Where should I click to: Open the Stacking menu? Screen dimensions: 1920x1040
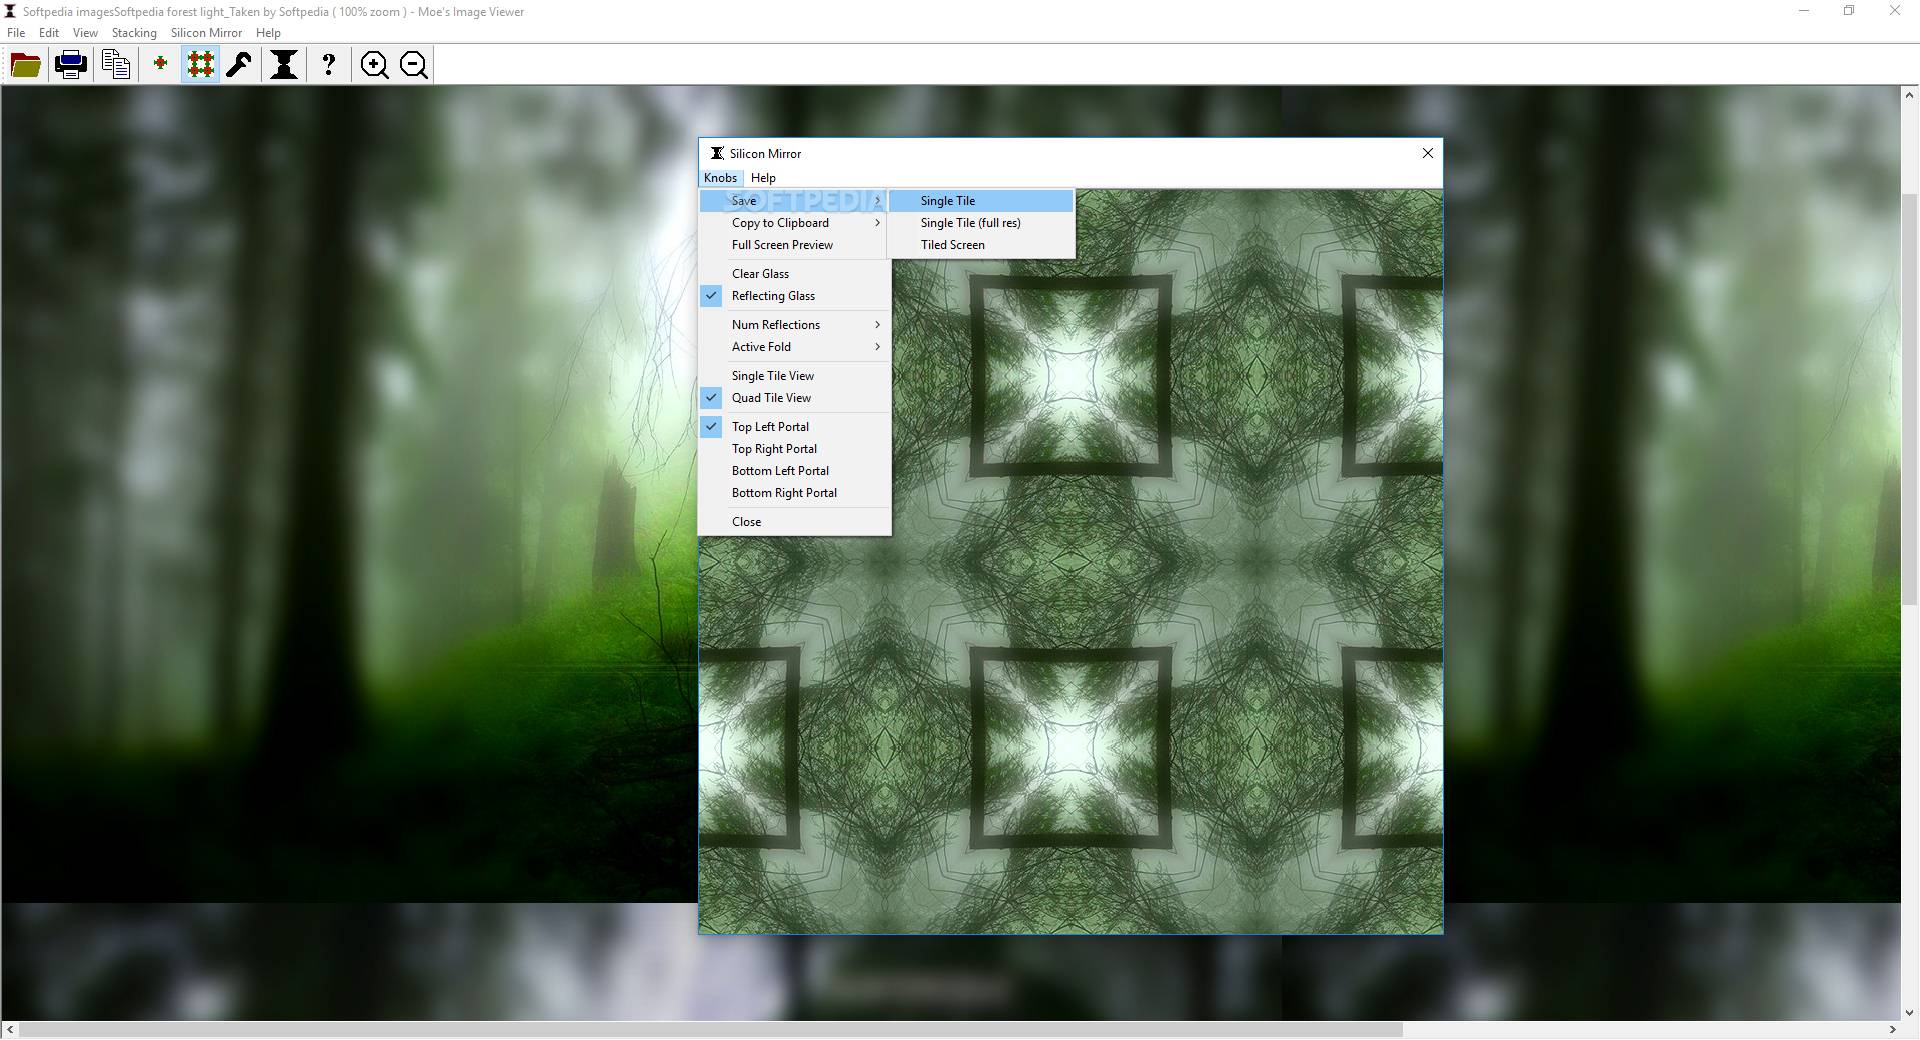(x=134, y=32)
